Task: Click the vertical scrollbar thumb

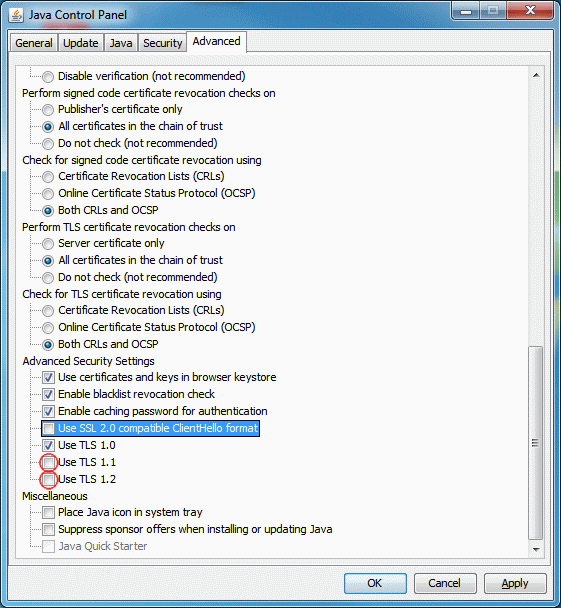Action: (x=536, y=442)
